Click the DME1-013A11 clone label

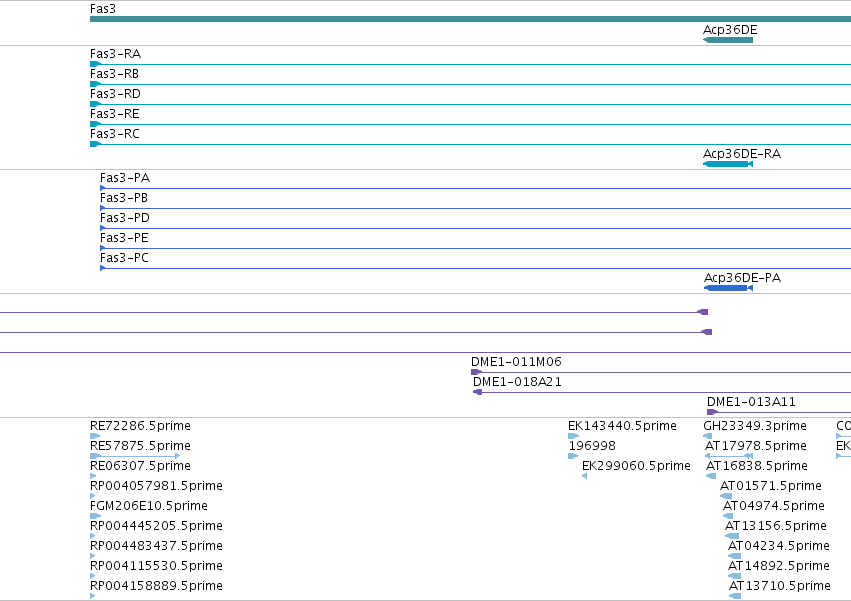pos(751,402)
